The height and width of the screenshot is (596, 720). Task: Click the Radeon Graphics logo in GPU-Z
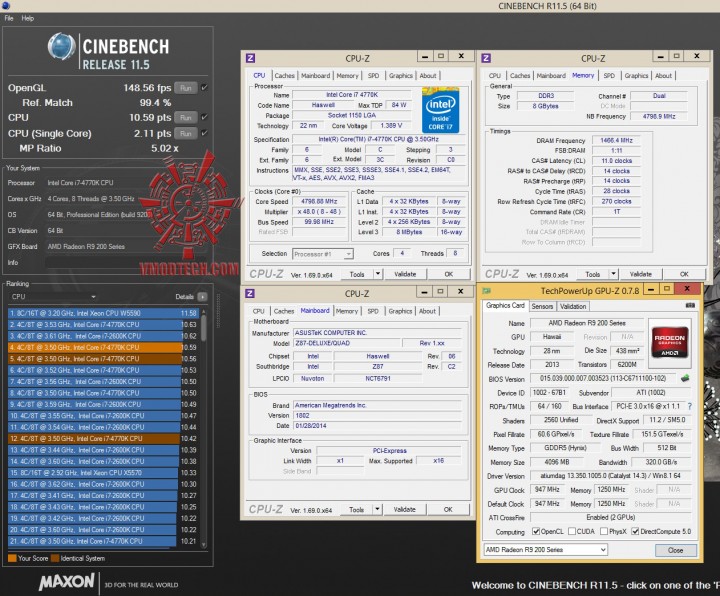[669, 342]
